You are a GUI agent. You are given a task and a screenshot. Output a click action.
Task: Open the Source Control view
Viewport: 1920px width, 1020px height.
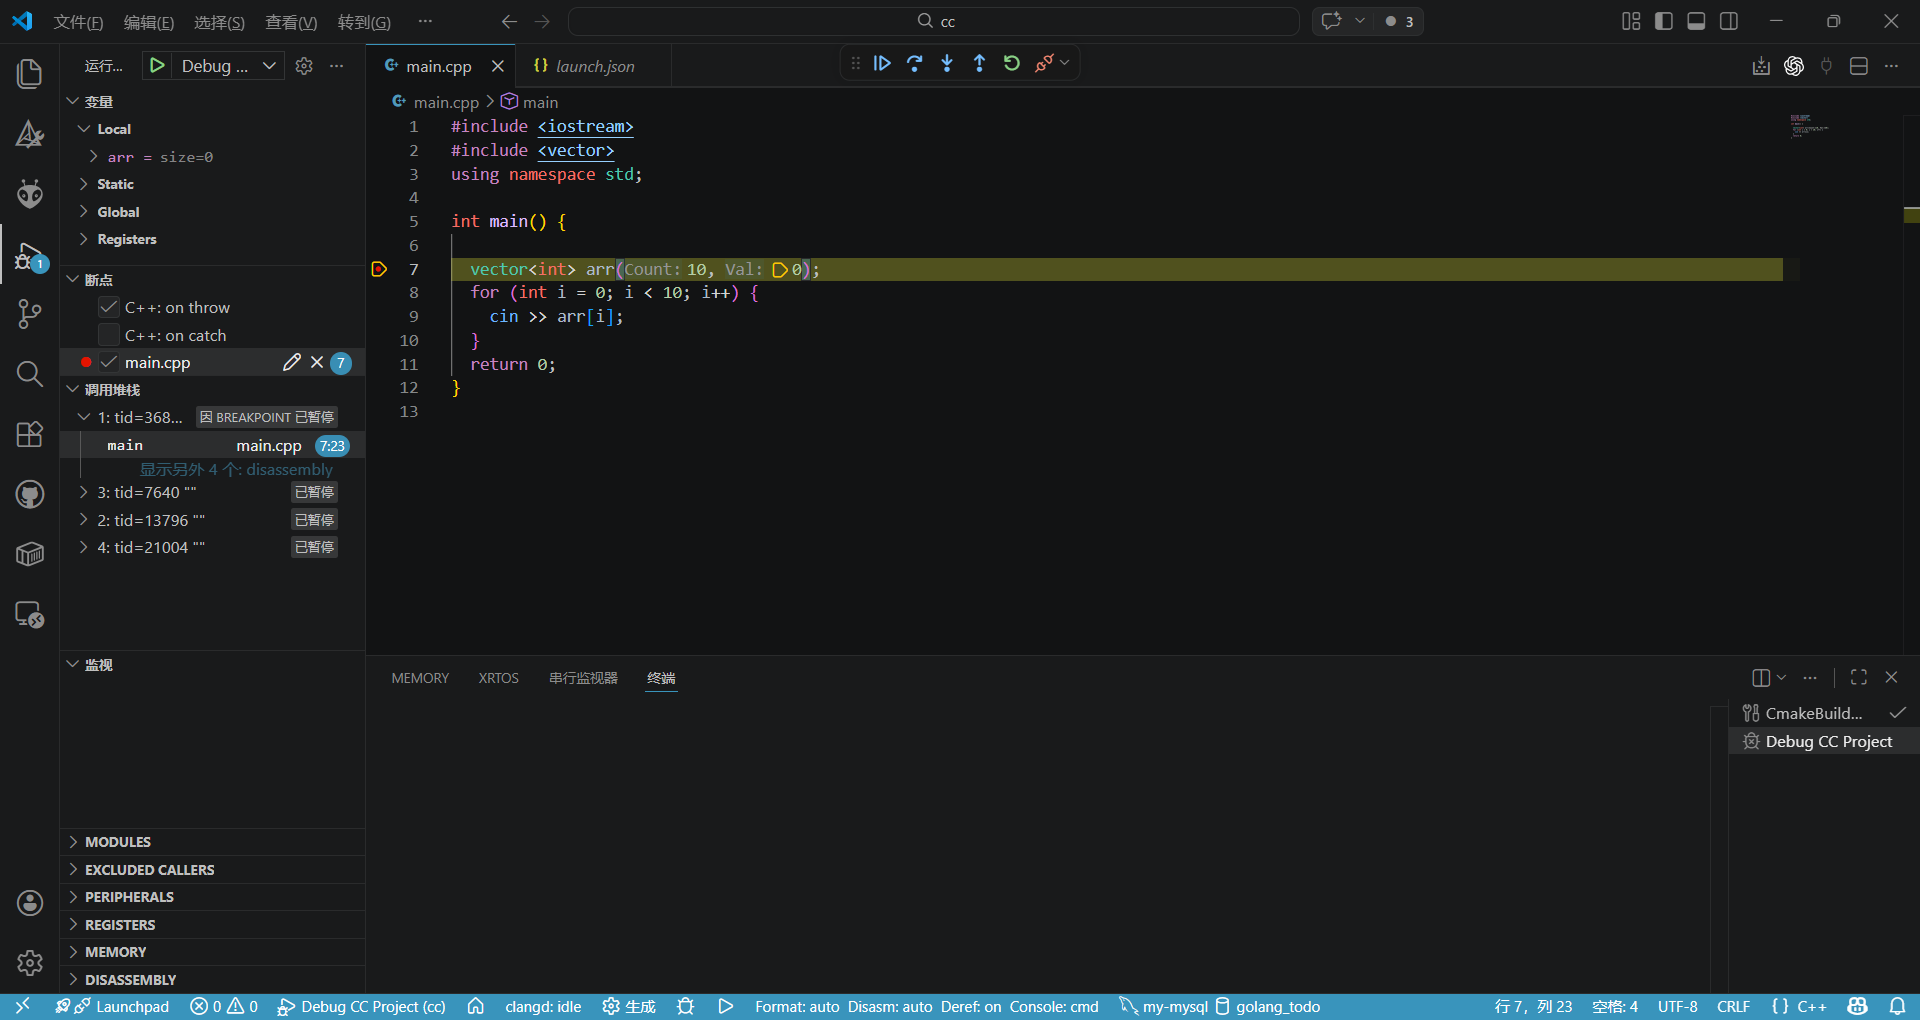tap(30, 314)
